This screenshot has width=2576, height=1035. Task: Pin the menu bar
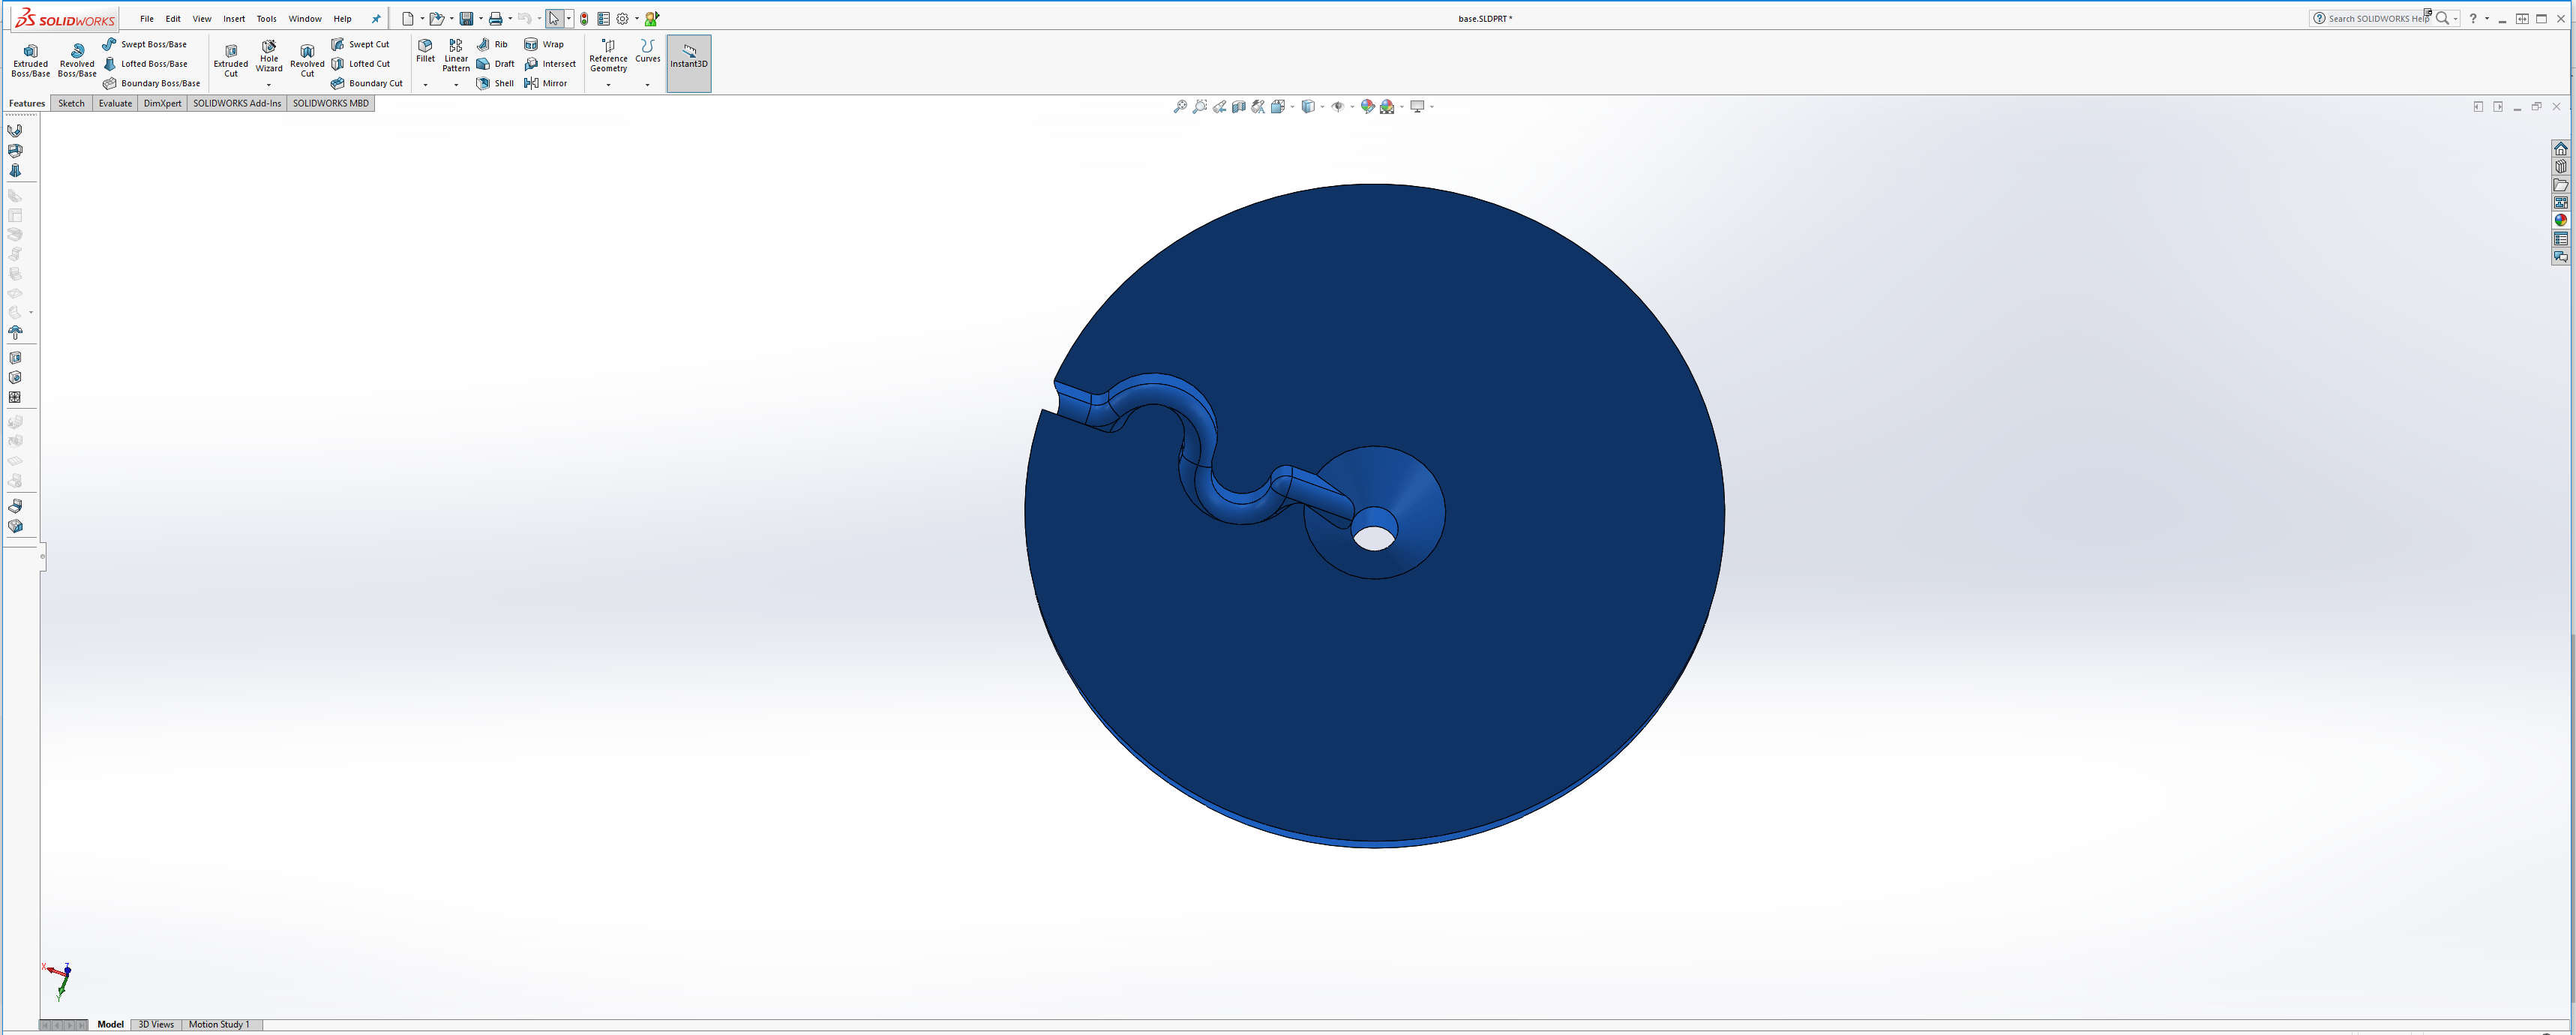coord(376,19)
